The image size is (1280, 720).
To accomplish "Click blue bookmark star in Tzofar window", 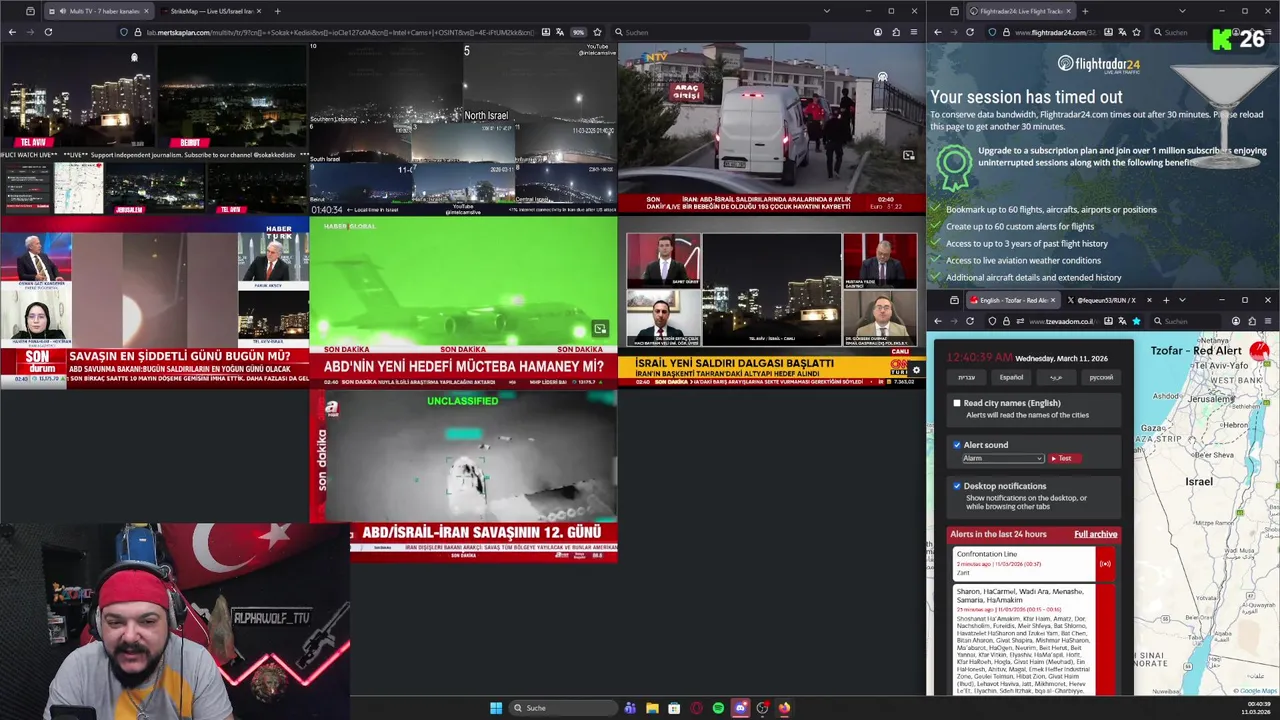I will click(1136, 321).
